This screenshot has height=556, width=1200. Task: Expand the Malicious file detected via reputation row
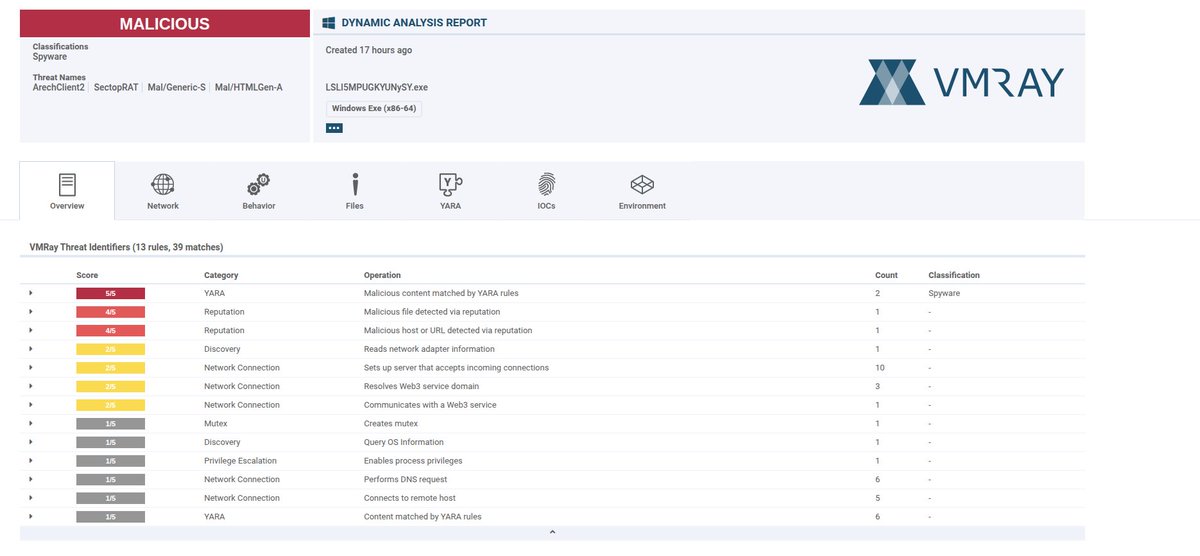31,312
